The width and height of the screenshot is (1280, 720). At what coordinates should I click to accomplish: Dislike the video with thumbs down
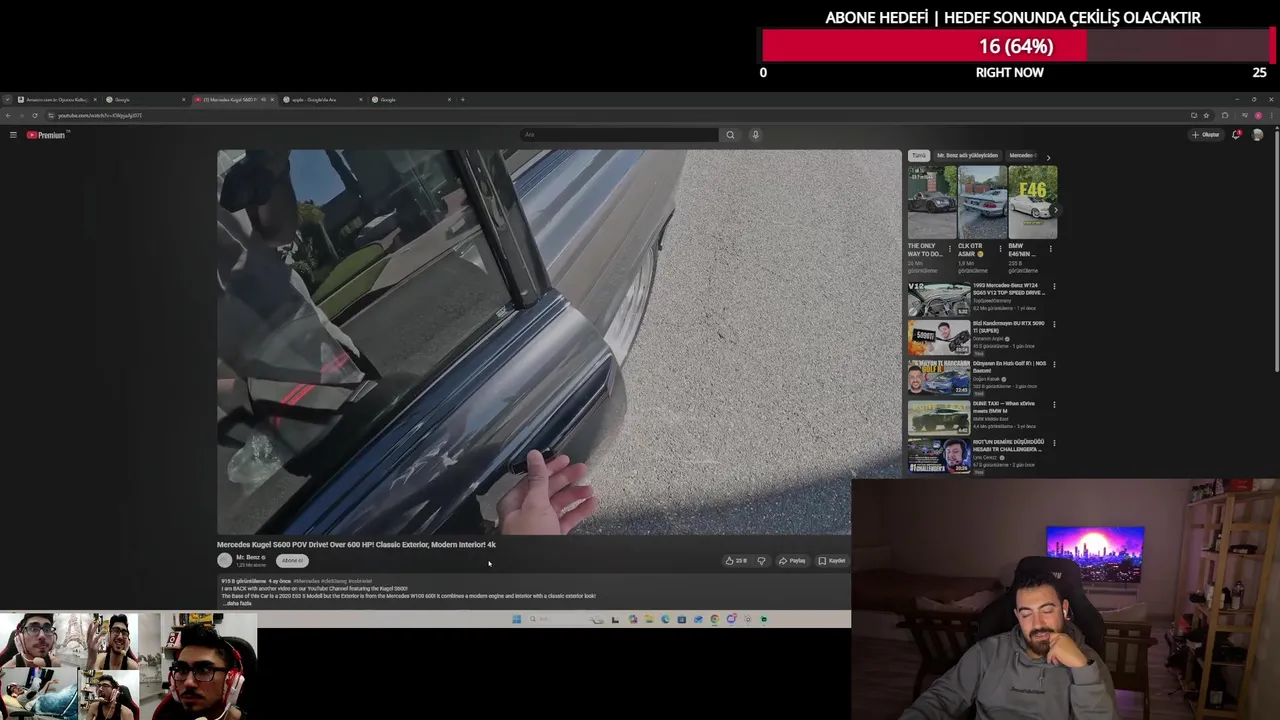(x=761, y=561)
